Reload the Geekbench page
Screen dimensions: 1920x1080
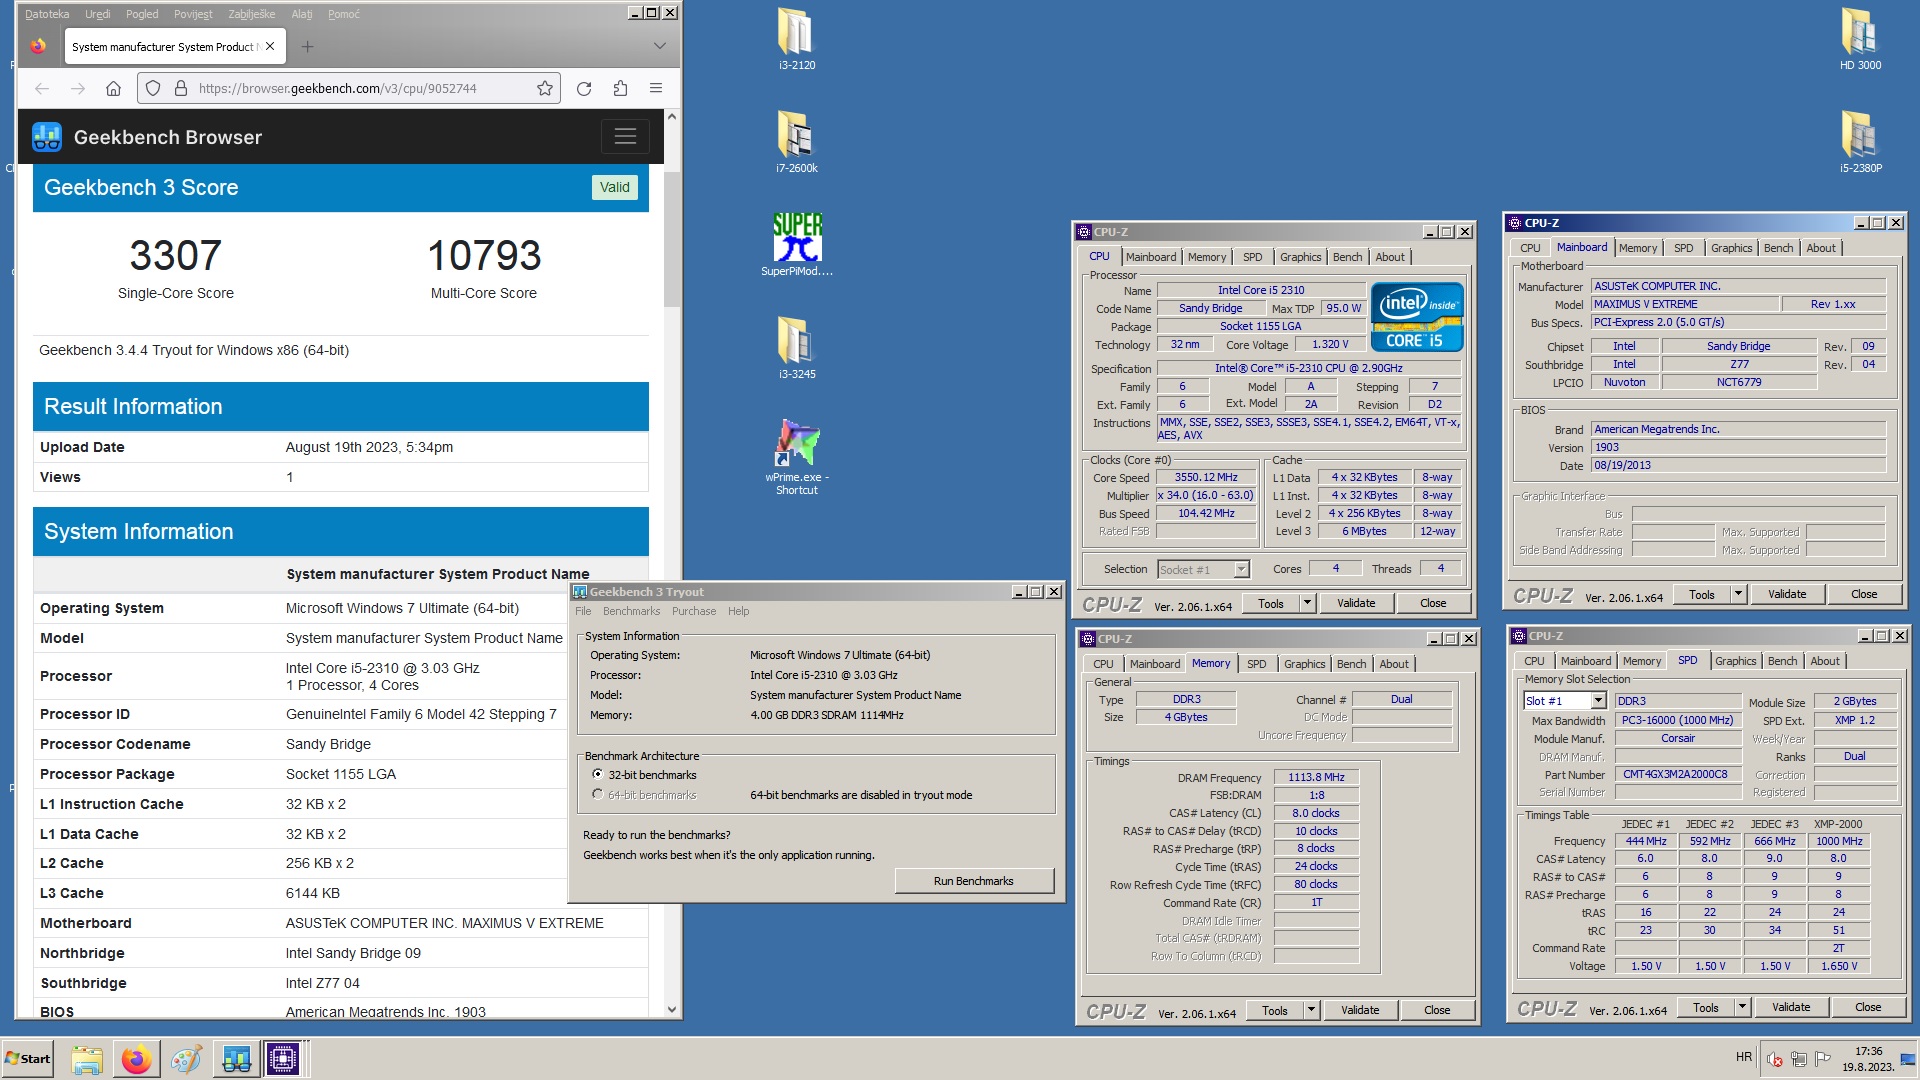[x=584, y=88]
